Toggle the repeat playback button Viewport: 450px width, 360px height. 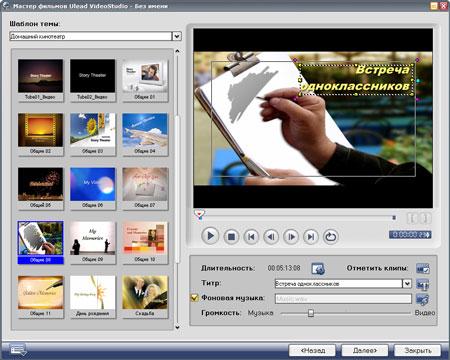coord(331,237)
